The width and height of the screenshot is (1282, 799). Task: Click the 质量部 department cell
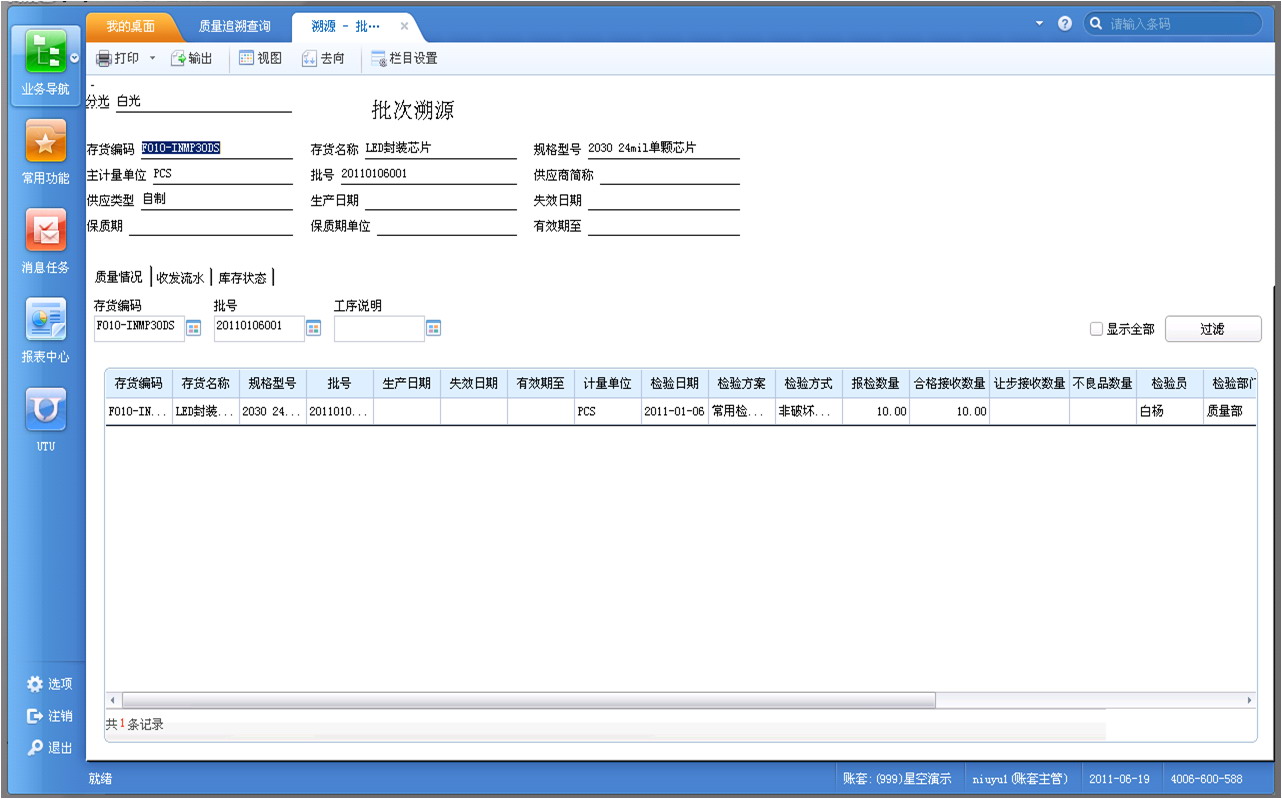1229,411
